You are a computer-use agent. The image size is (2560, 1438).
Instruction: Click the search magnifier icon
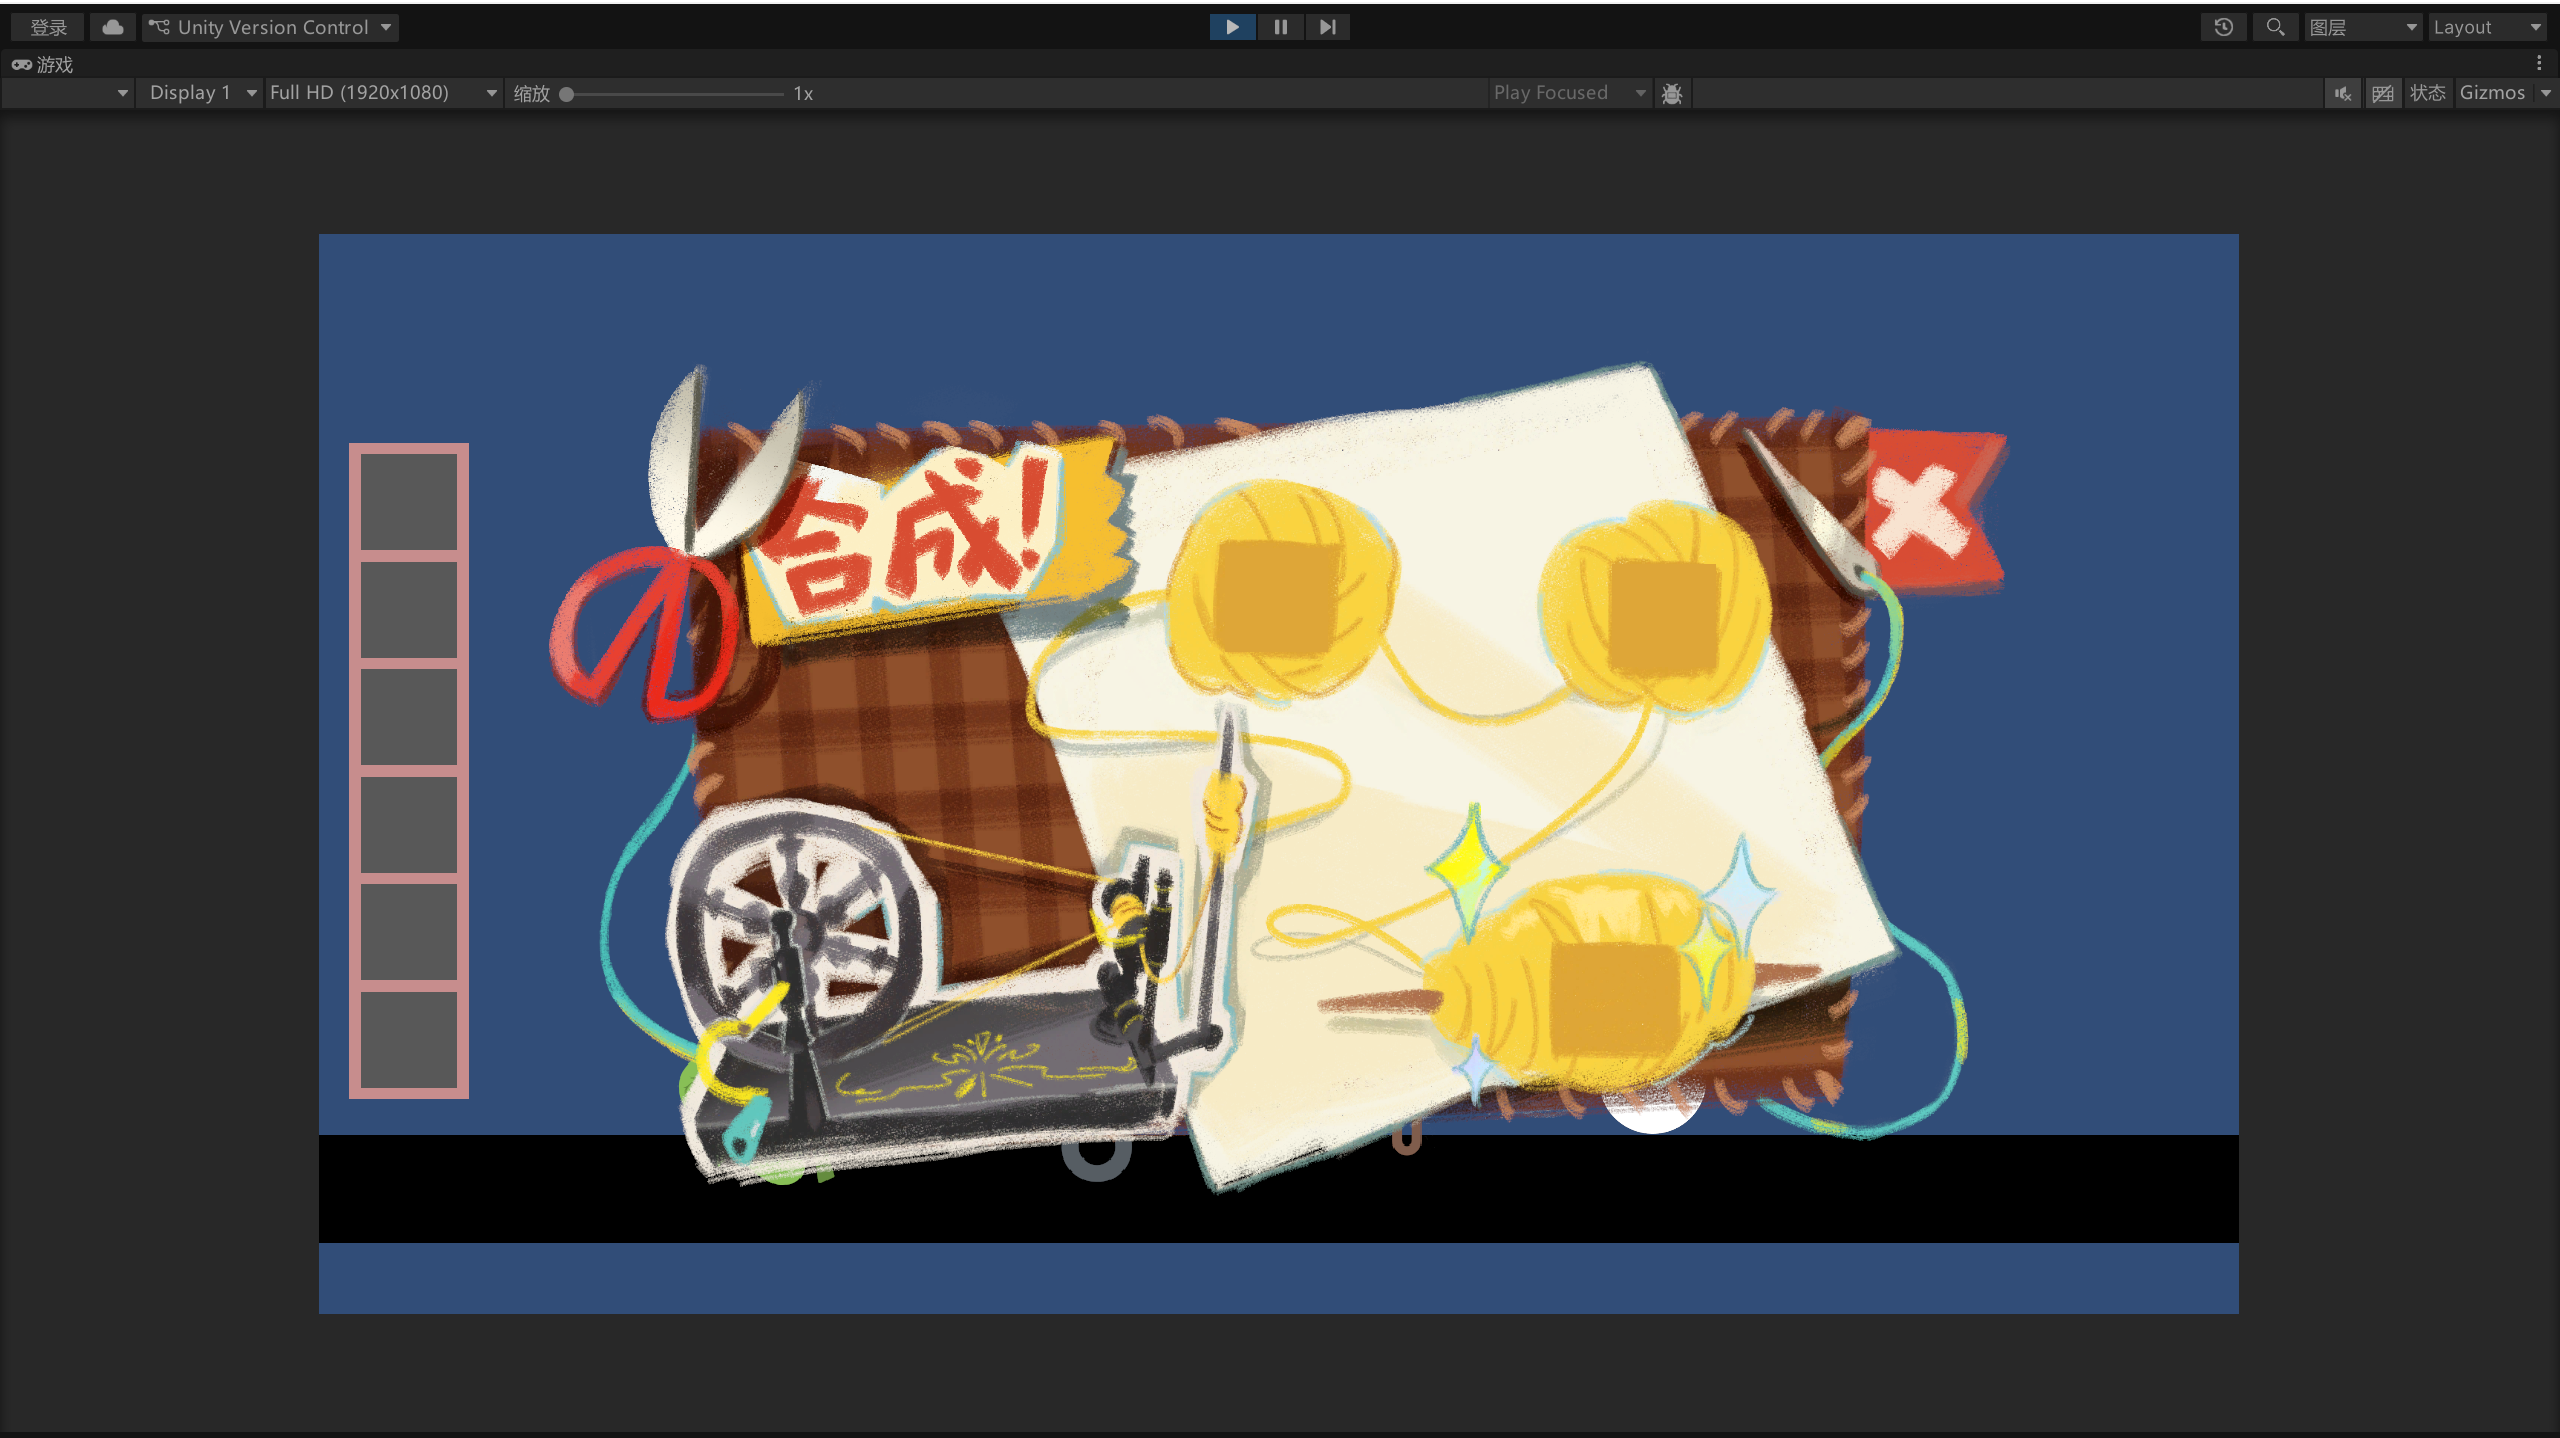click(x=2275, y=27)
